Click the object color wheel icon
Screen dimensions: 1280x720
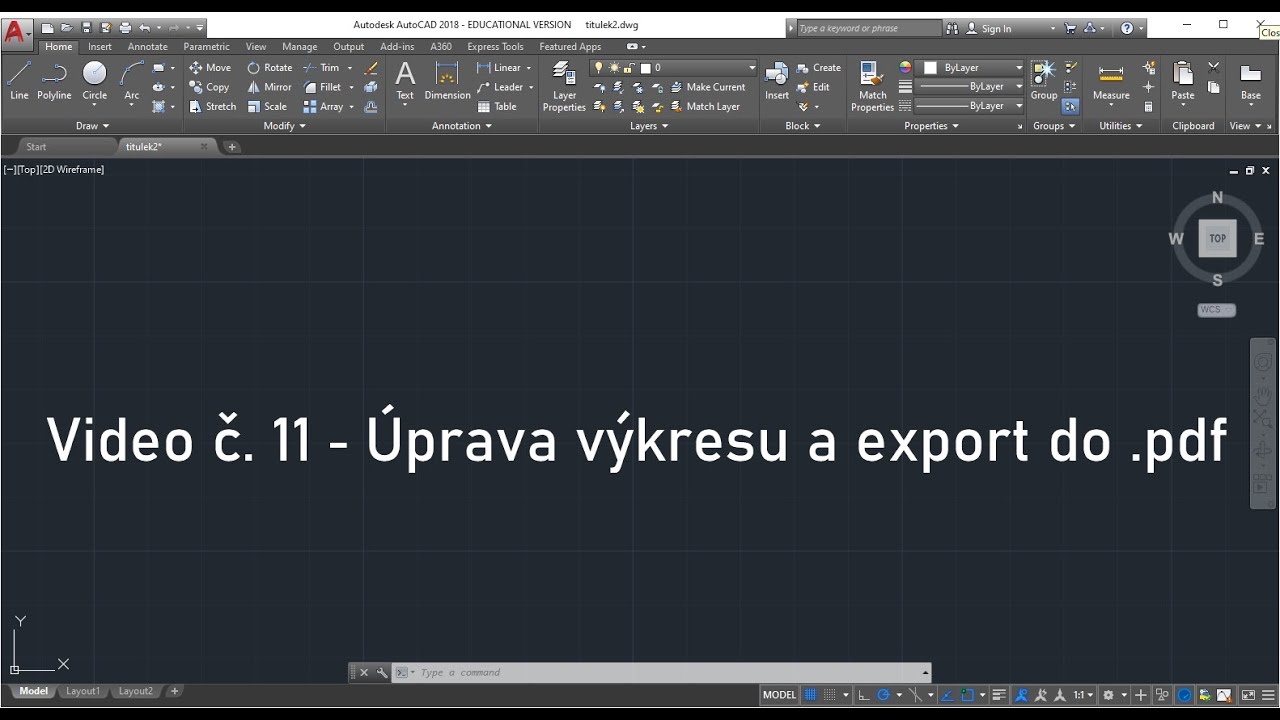(905, 68)
